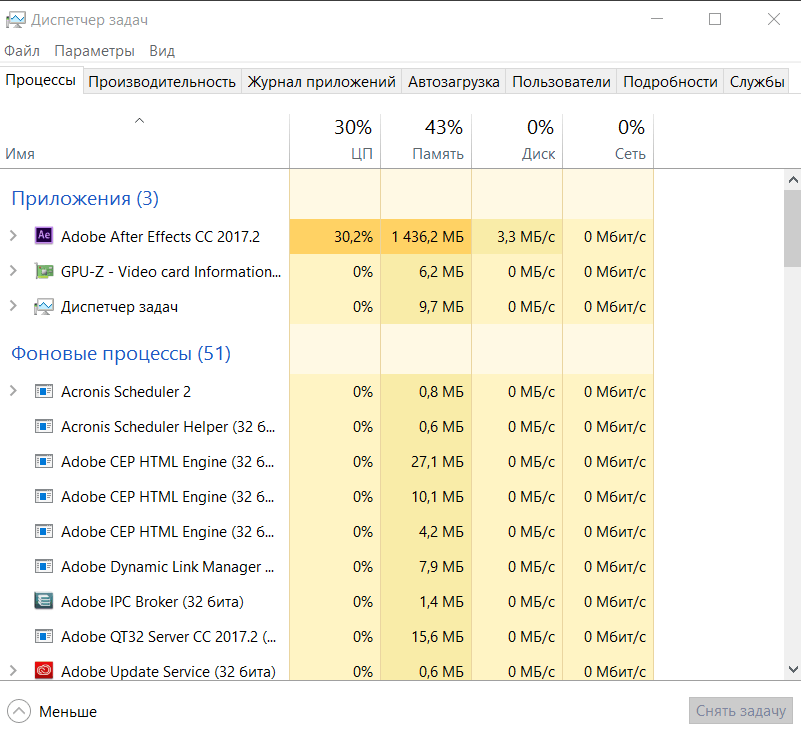This screenshot has width=801, height=732.
Task: Open the Файл menu
Action: pyautogui.click(x=22, y=51)
